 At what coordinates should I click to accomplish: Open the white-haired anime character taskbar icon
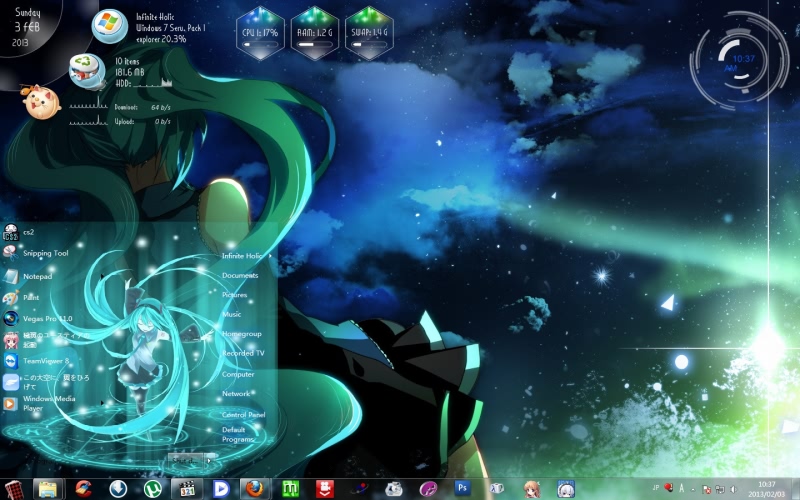coord(566,489)
